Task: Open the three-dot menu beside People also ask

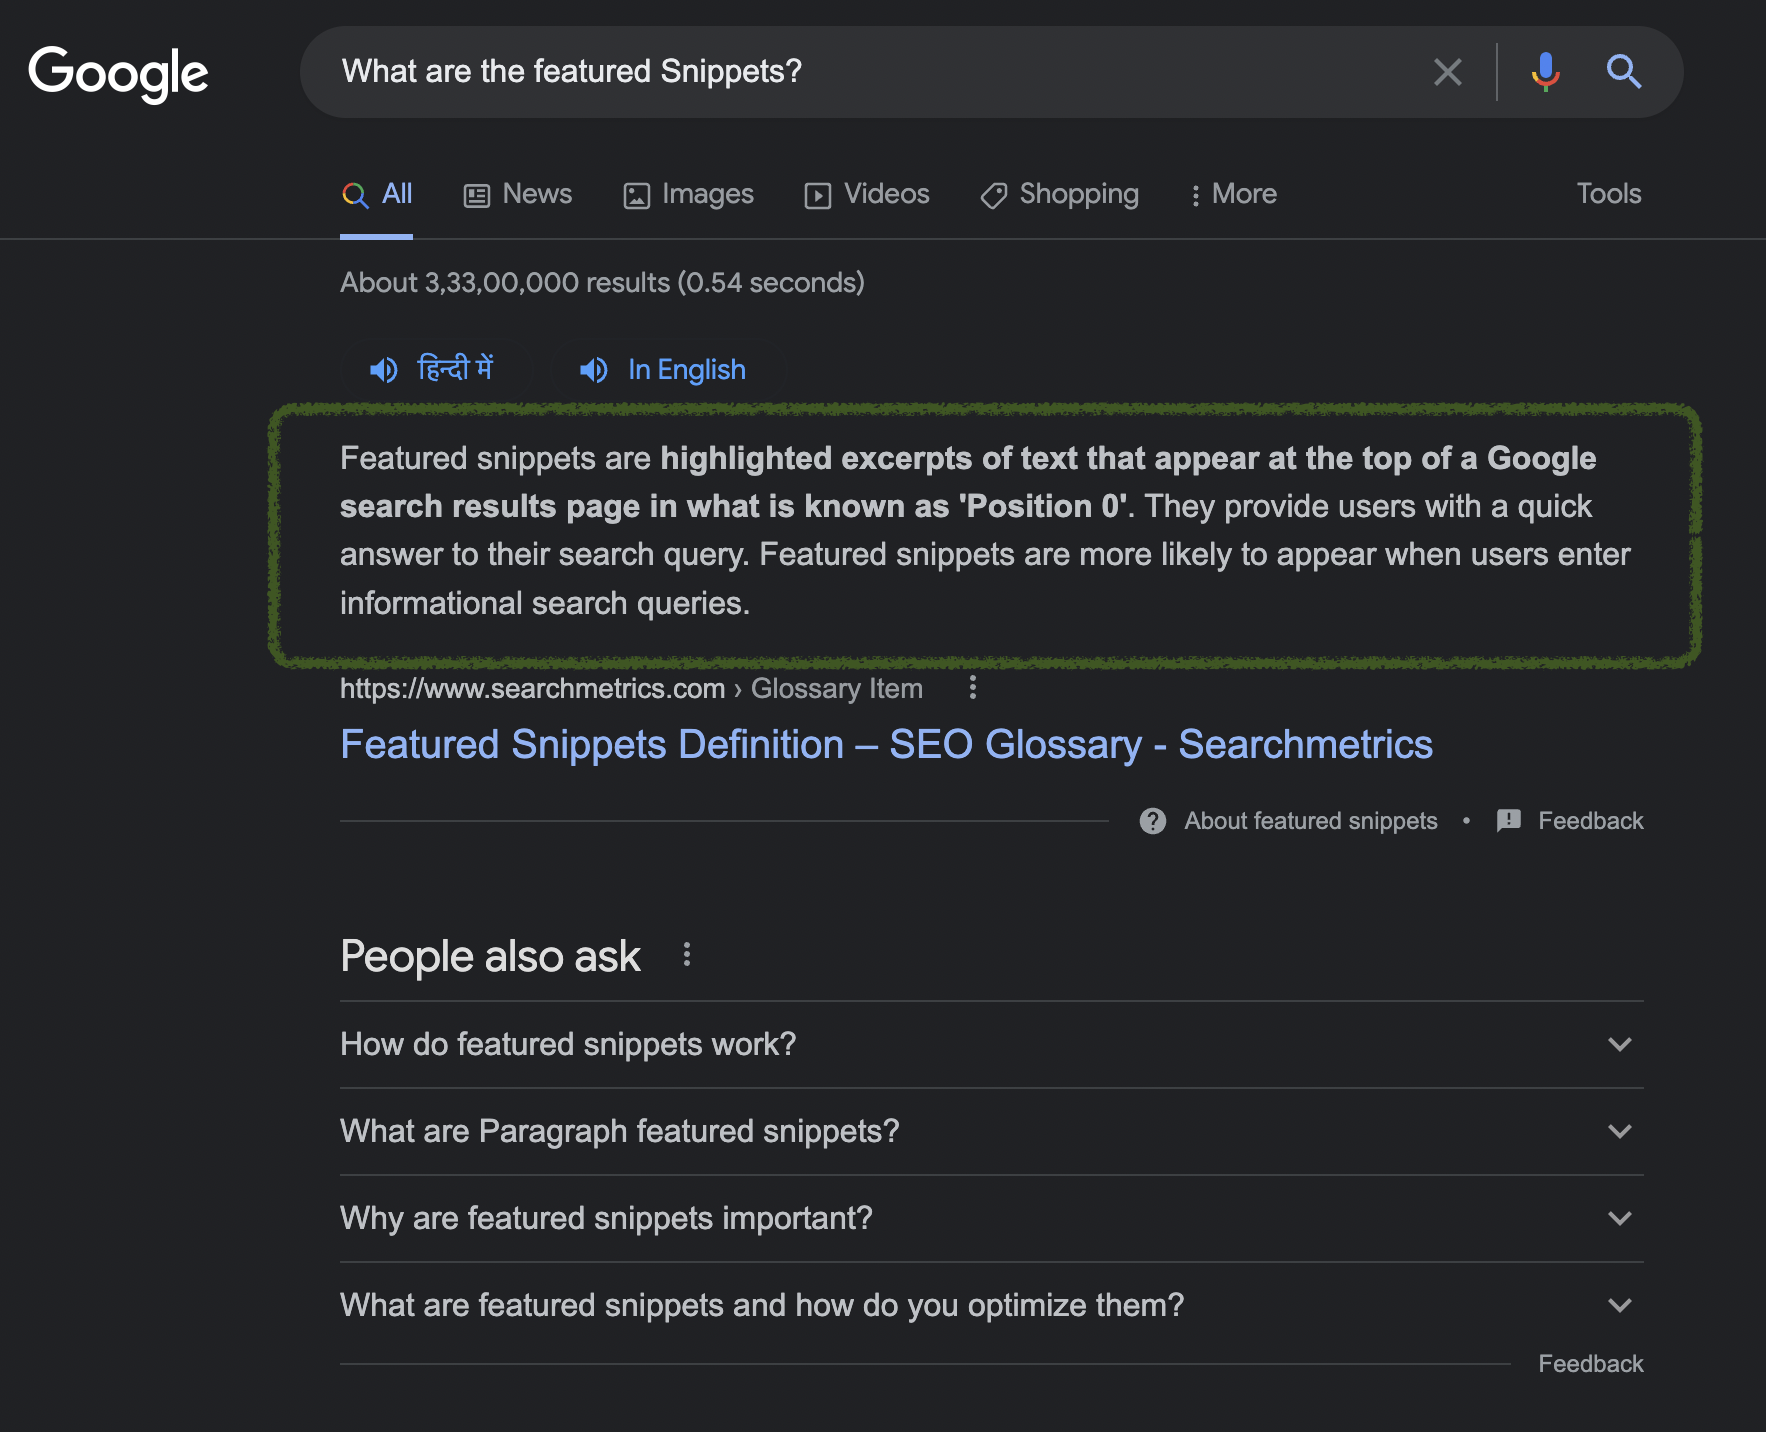Action: [686, 955]
